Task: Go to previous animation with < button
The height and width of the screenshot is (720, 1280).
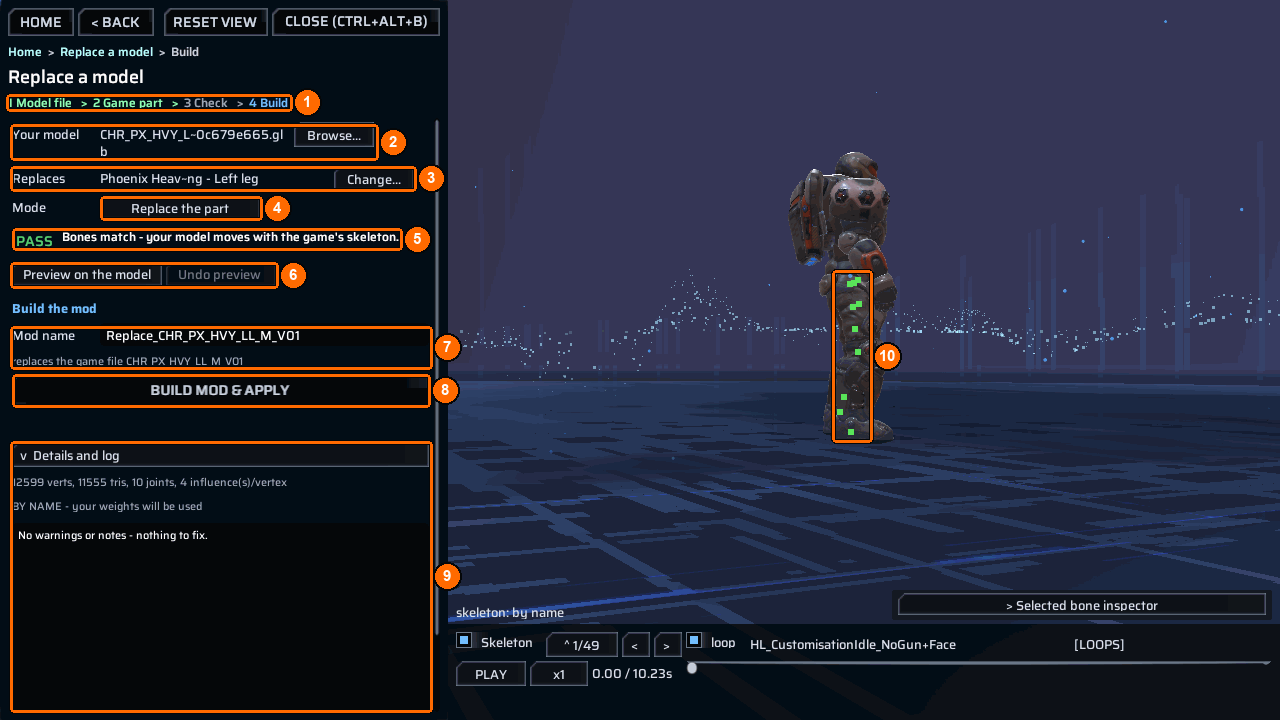Action: (x=635, y=645)
